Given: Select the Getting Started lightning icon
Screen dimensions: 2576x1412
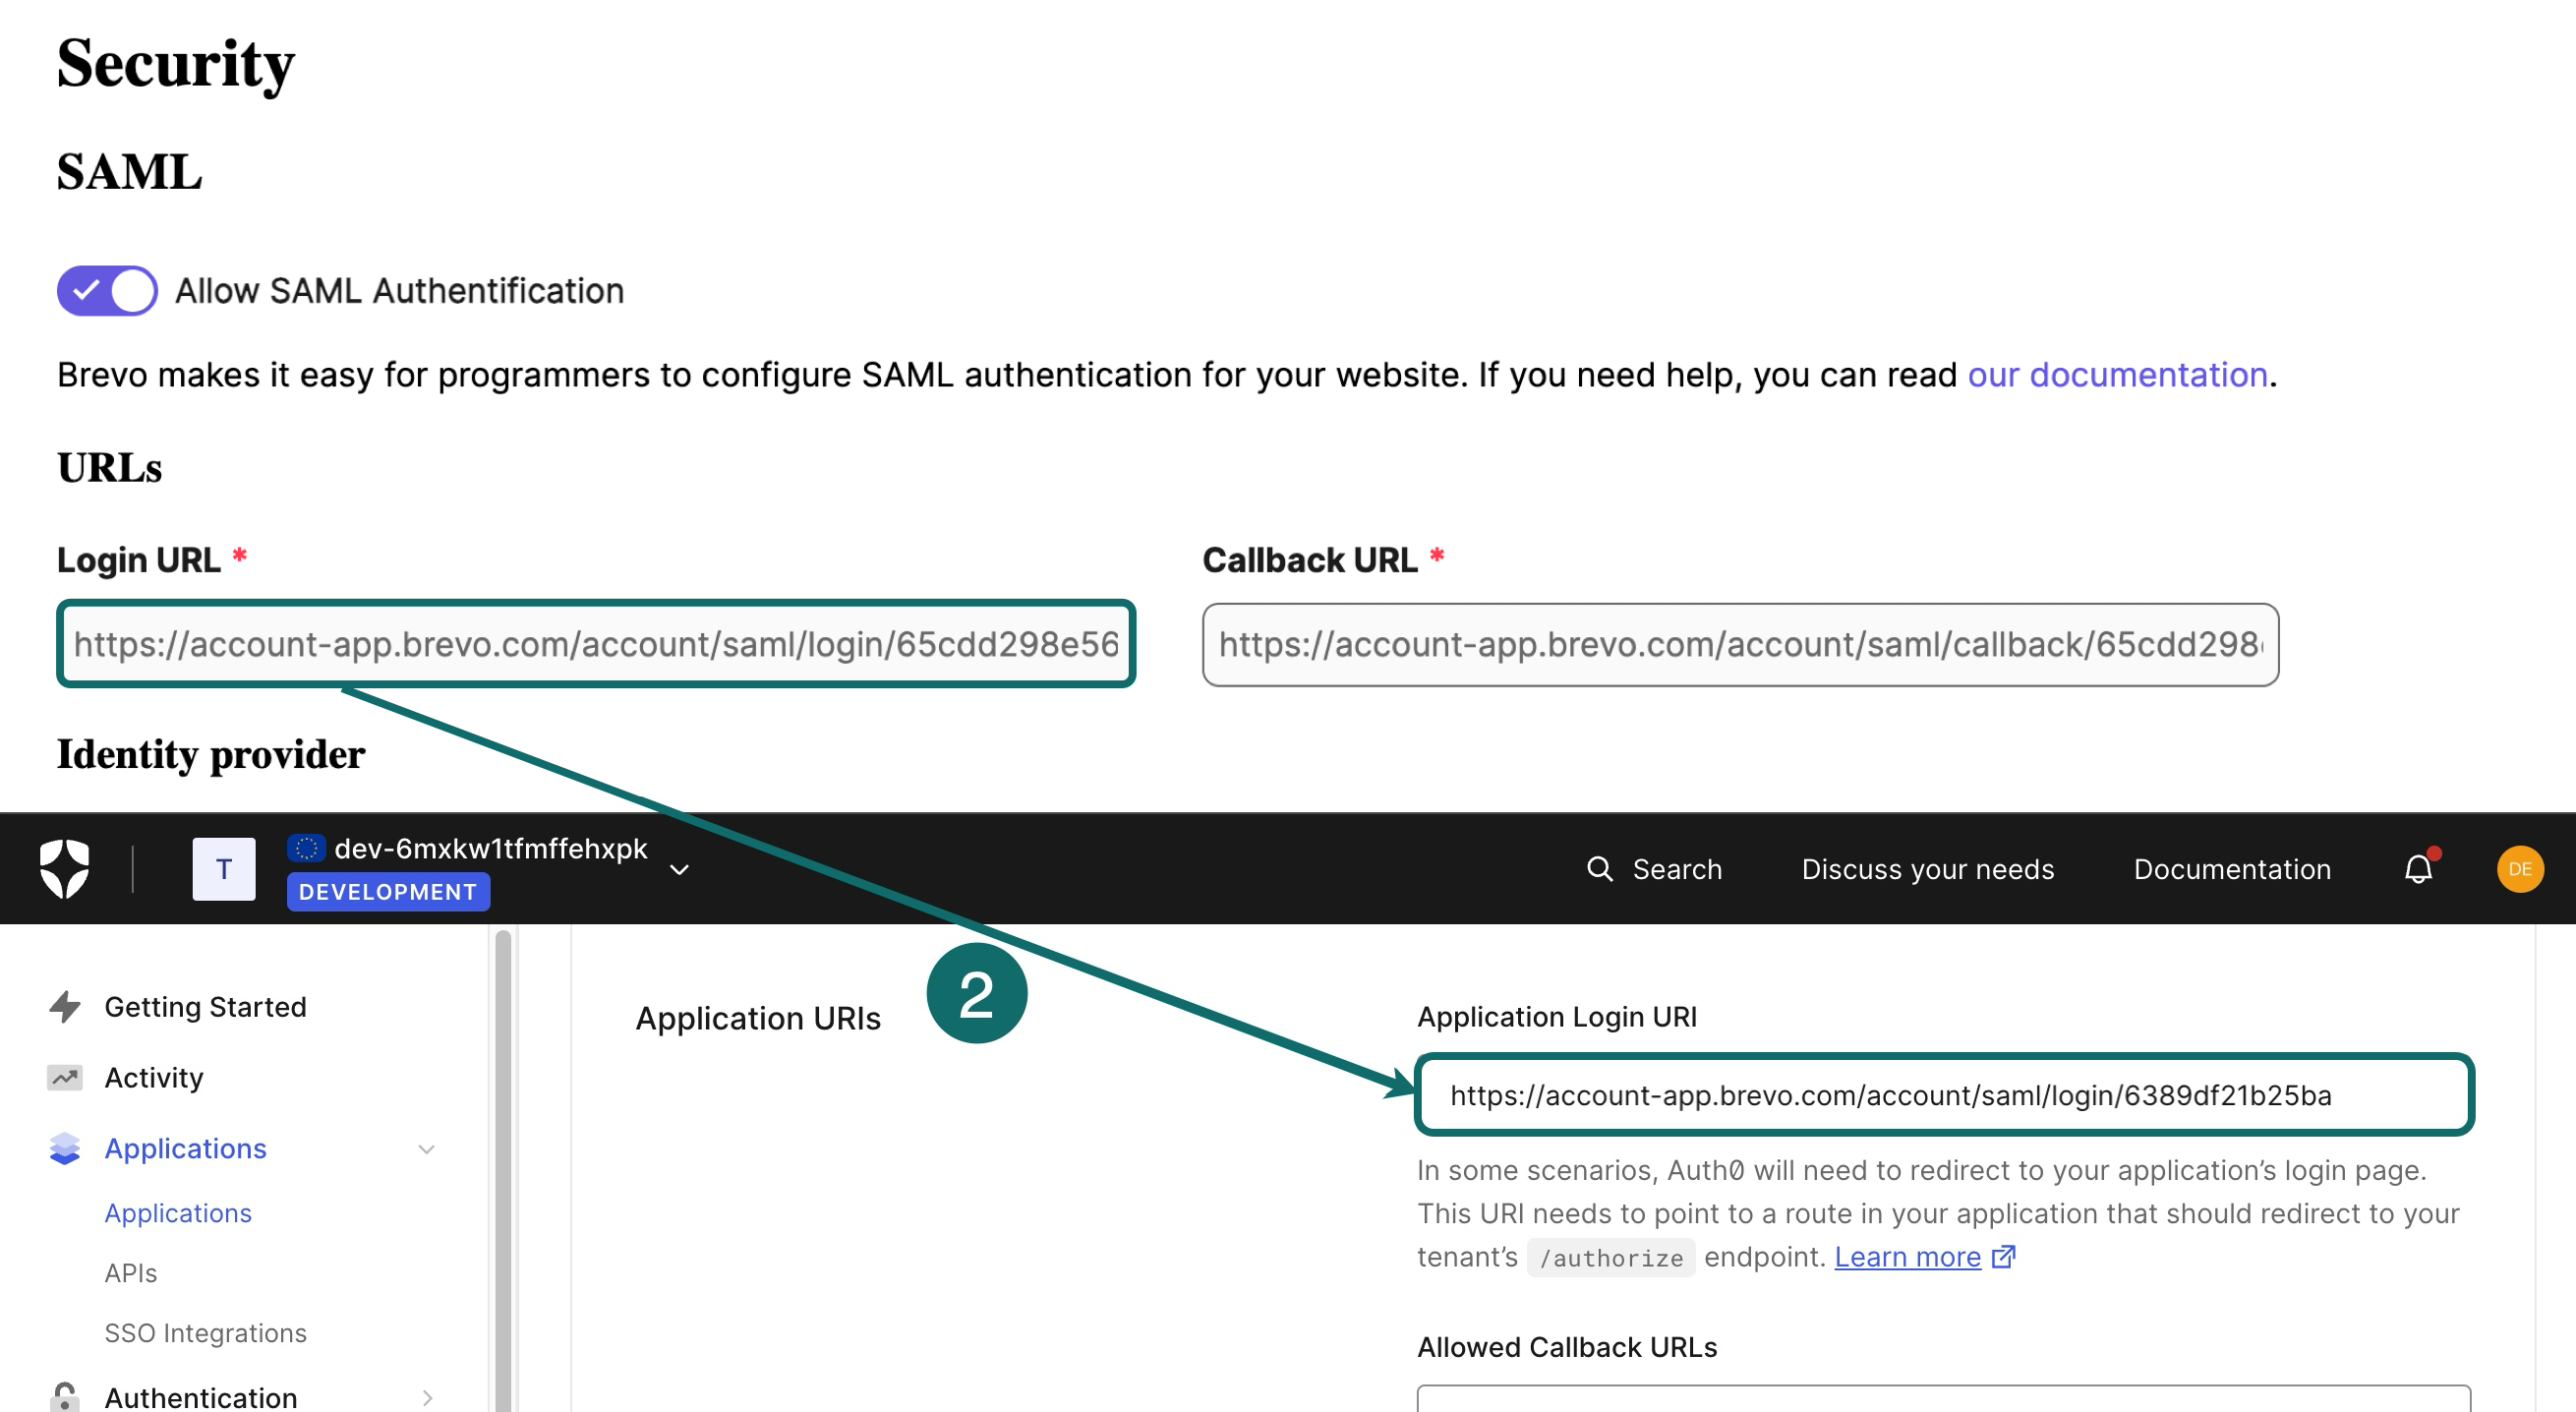Looking at the screenshot, I should [64, 1007].
